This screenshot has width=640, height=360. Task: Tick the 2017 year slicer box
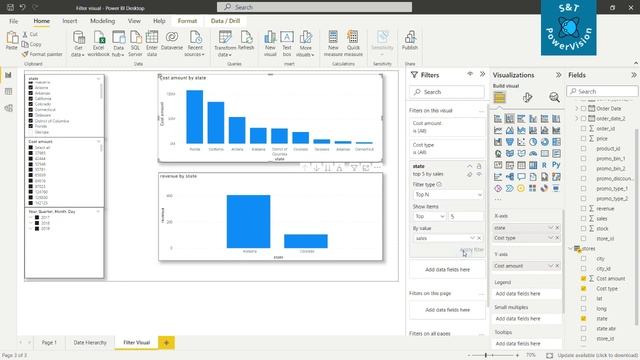tap(37, 218)
